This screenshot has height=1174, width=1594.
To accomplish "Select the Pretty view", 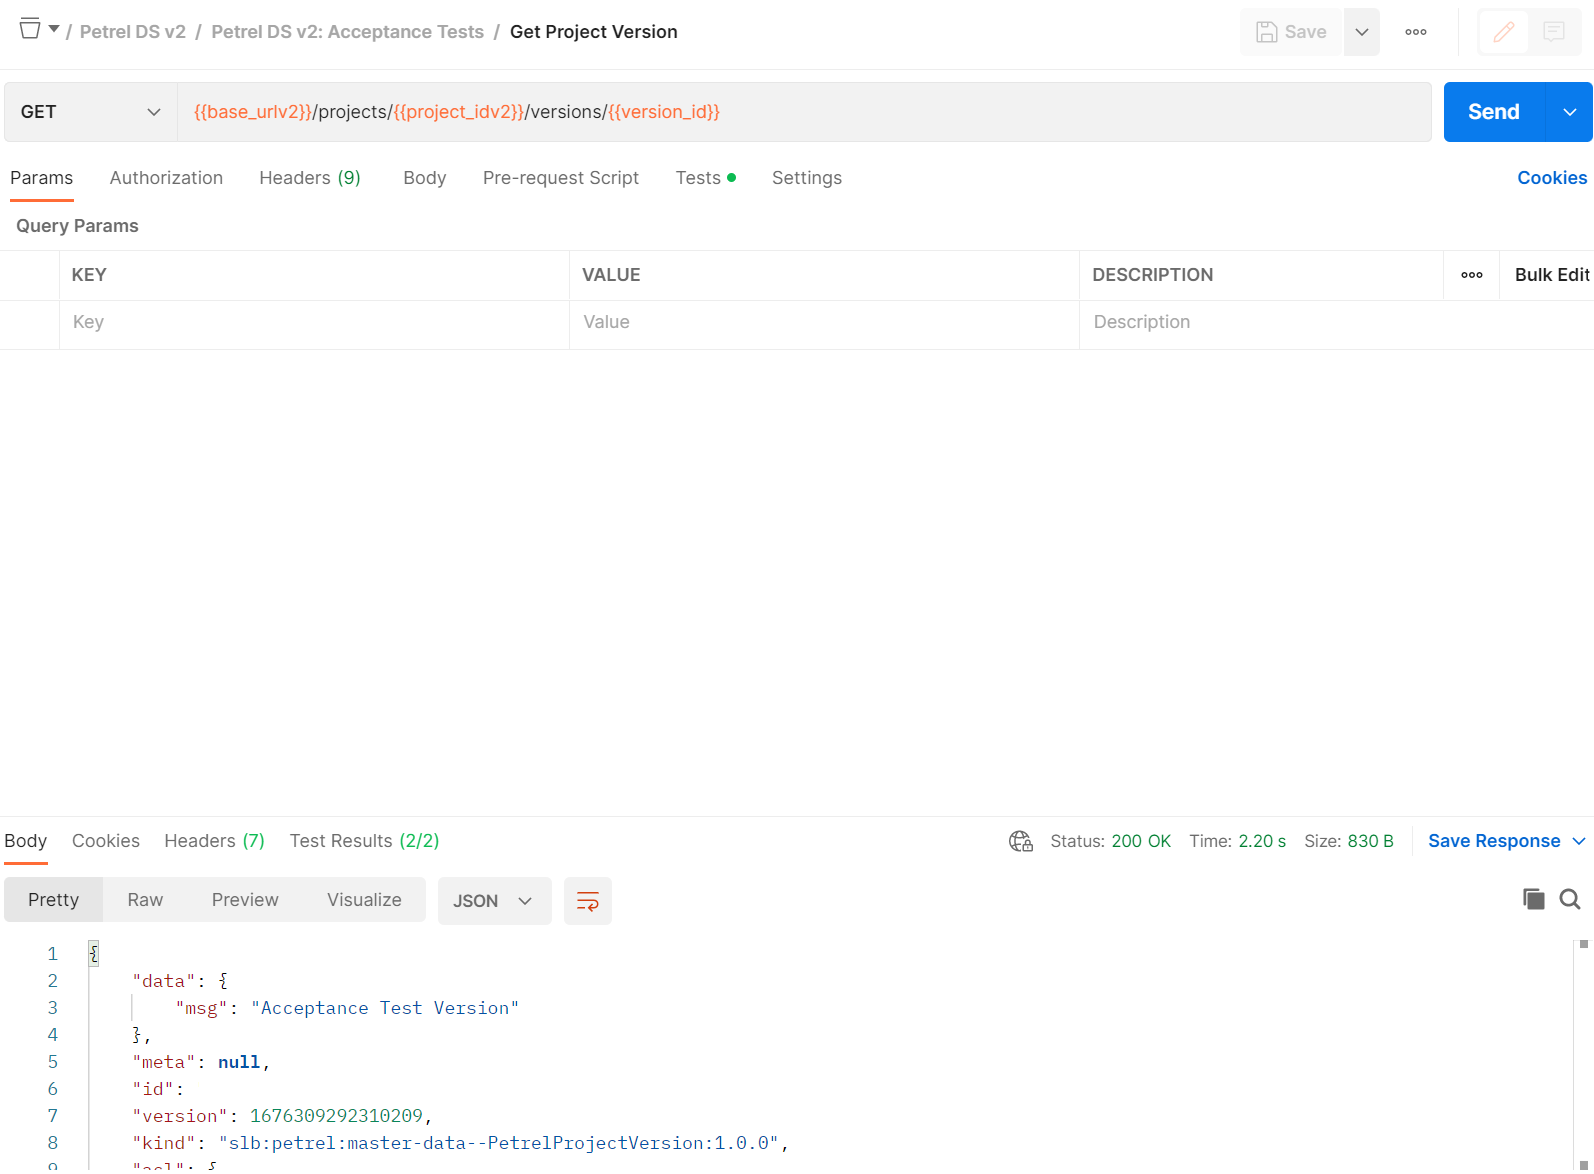I will [x=54, y=900].
